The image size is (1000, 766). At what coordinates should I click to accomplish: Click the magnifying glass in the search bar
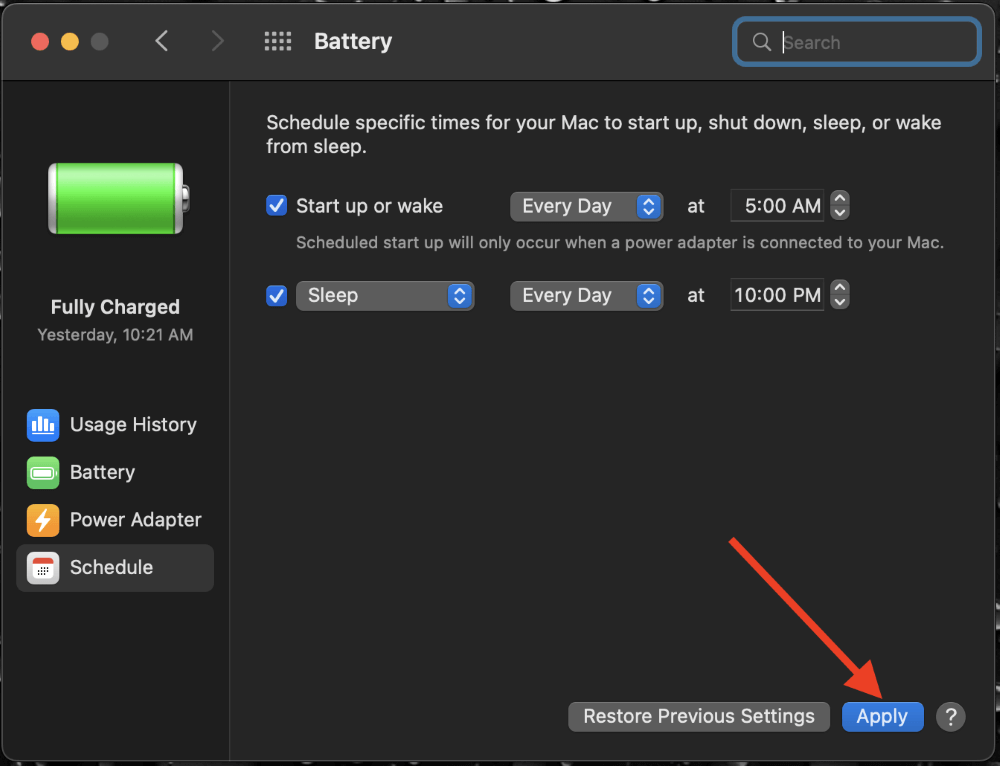coord(760,42)
